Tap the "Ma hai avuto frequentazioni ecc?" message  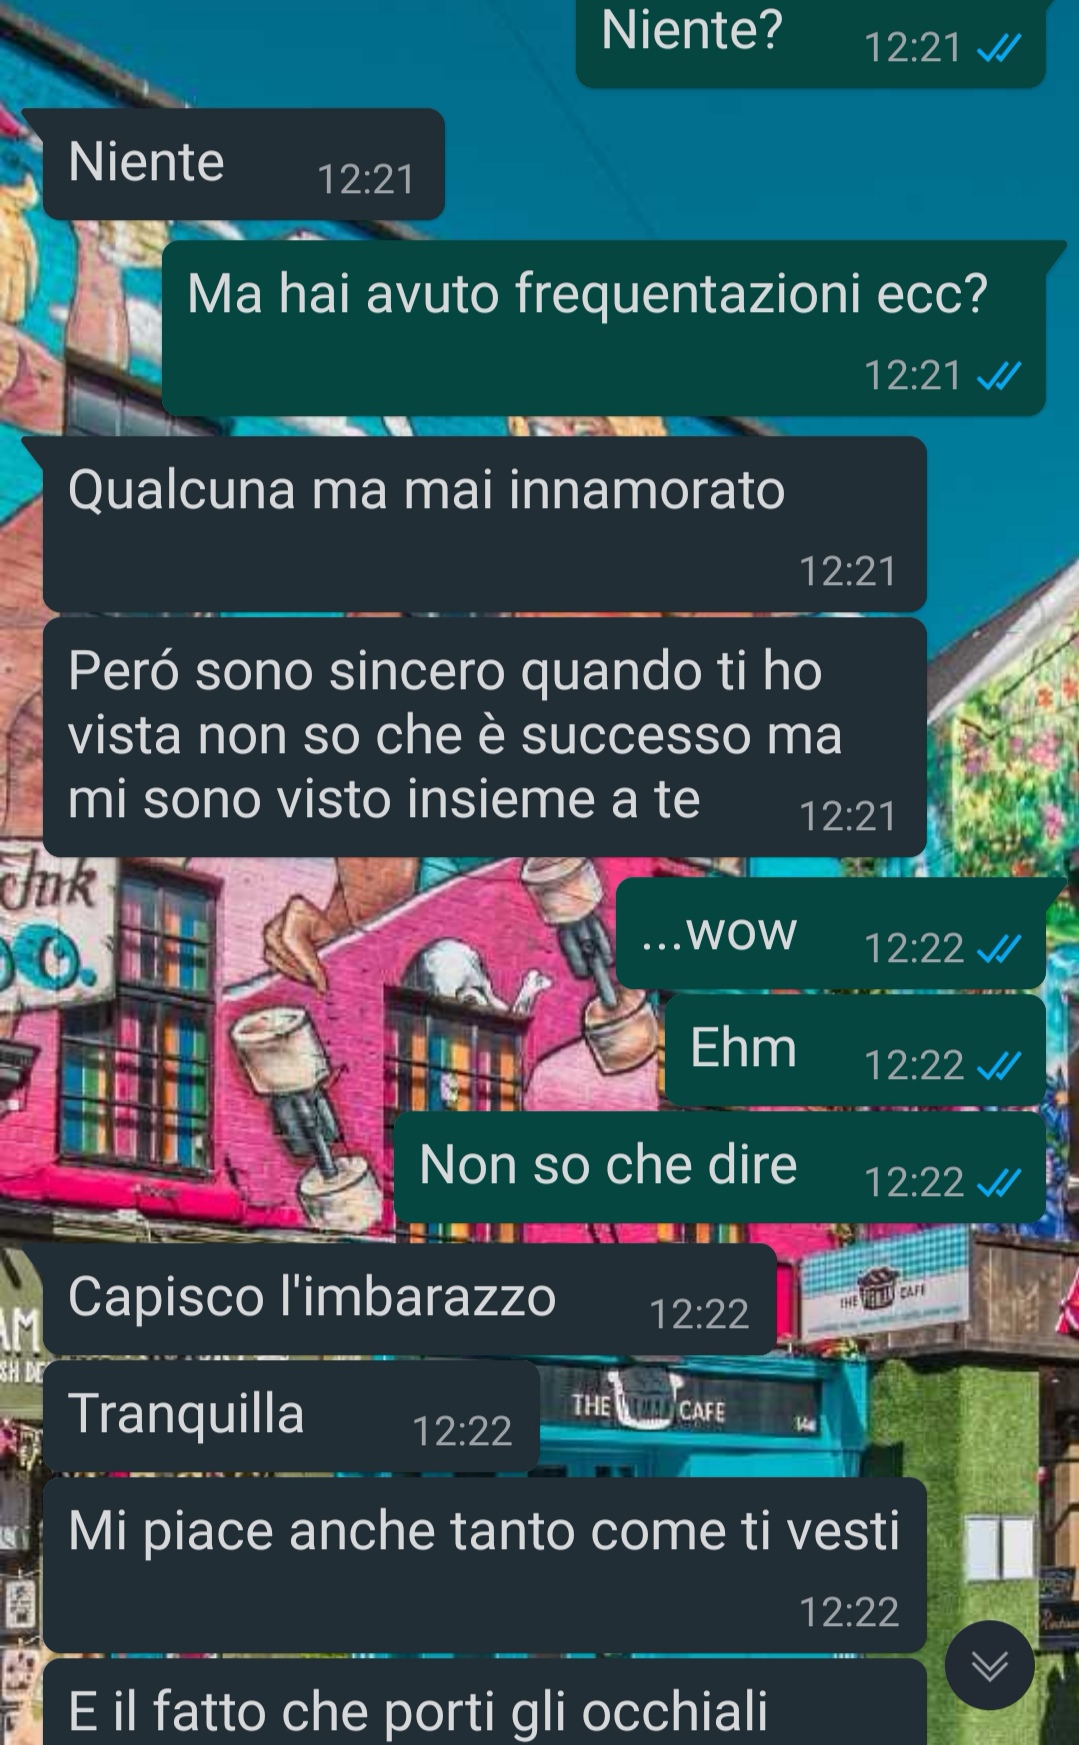[604, 328]
